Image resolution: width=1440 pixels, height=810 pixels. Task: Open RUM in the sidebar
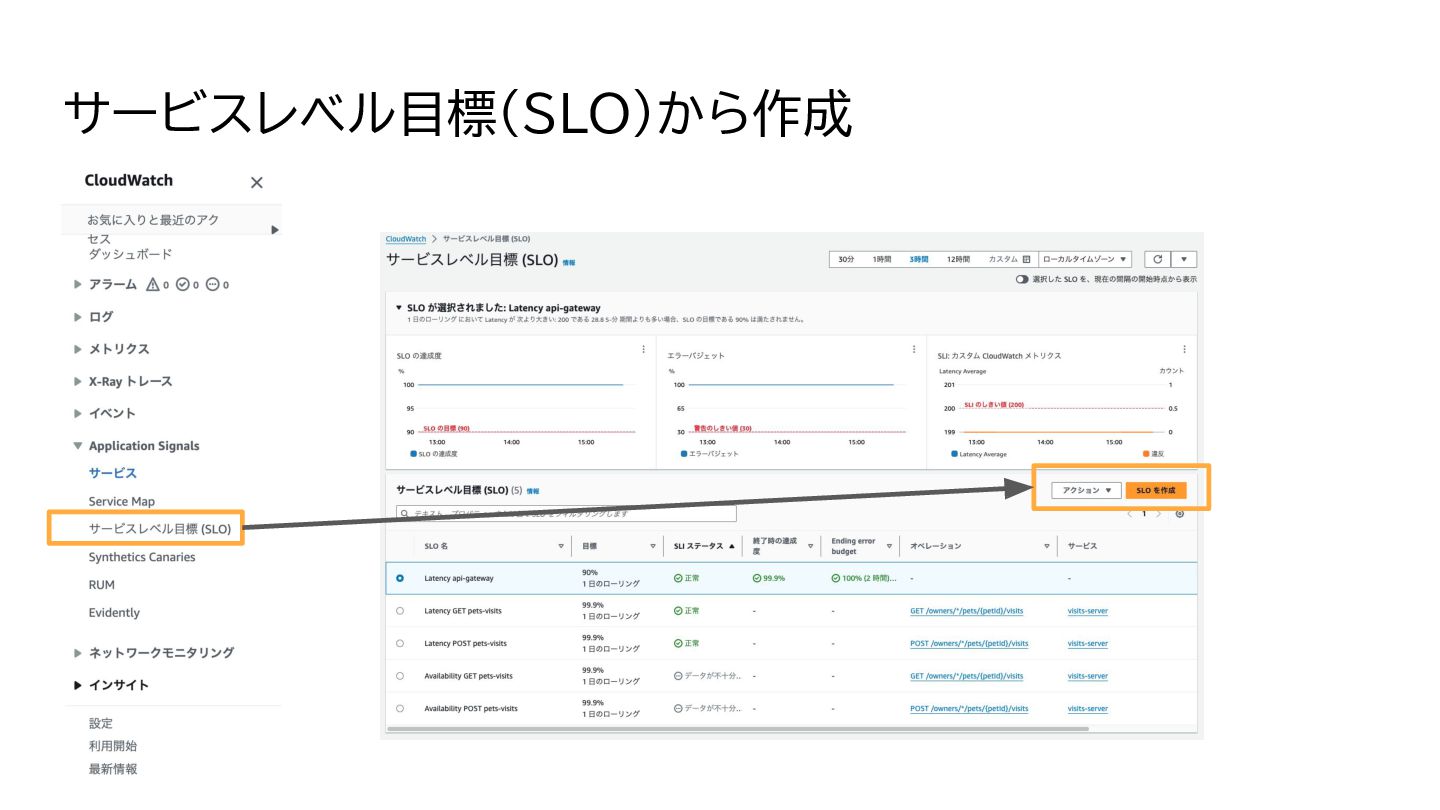[x=102, y=585]
